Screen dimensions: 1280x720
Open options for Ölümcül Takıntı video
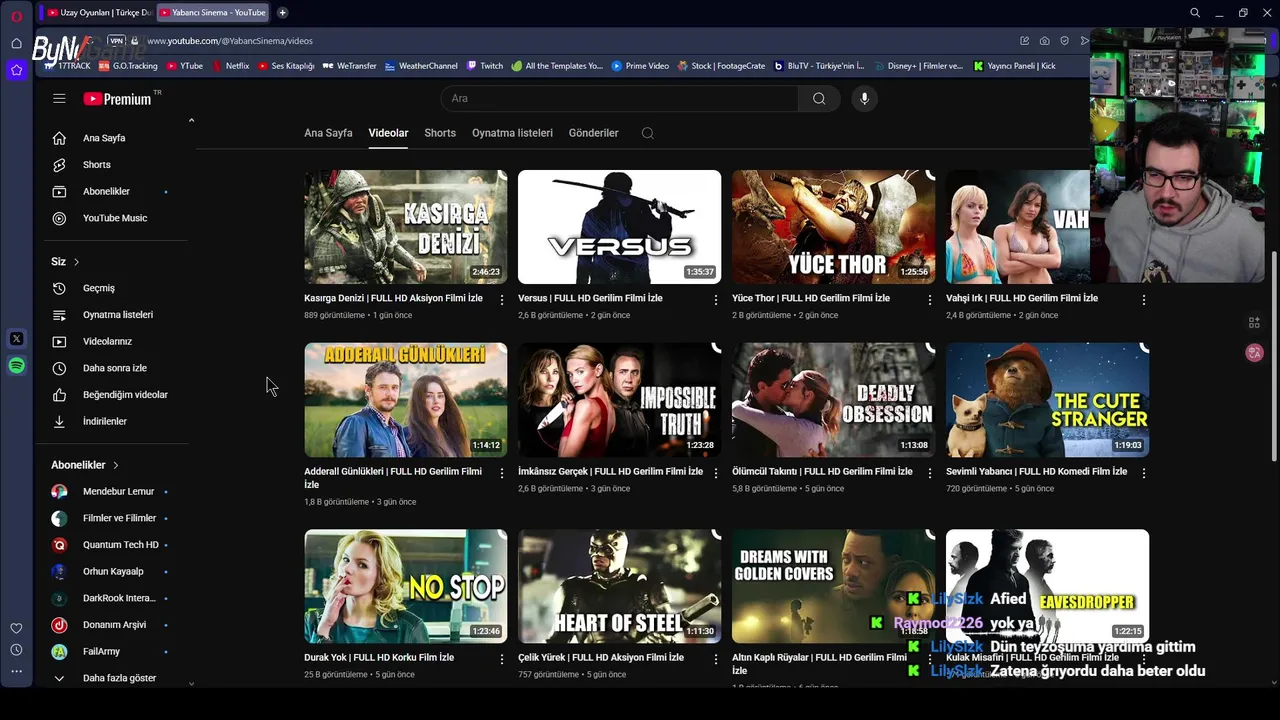pos(930,473)
